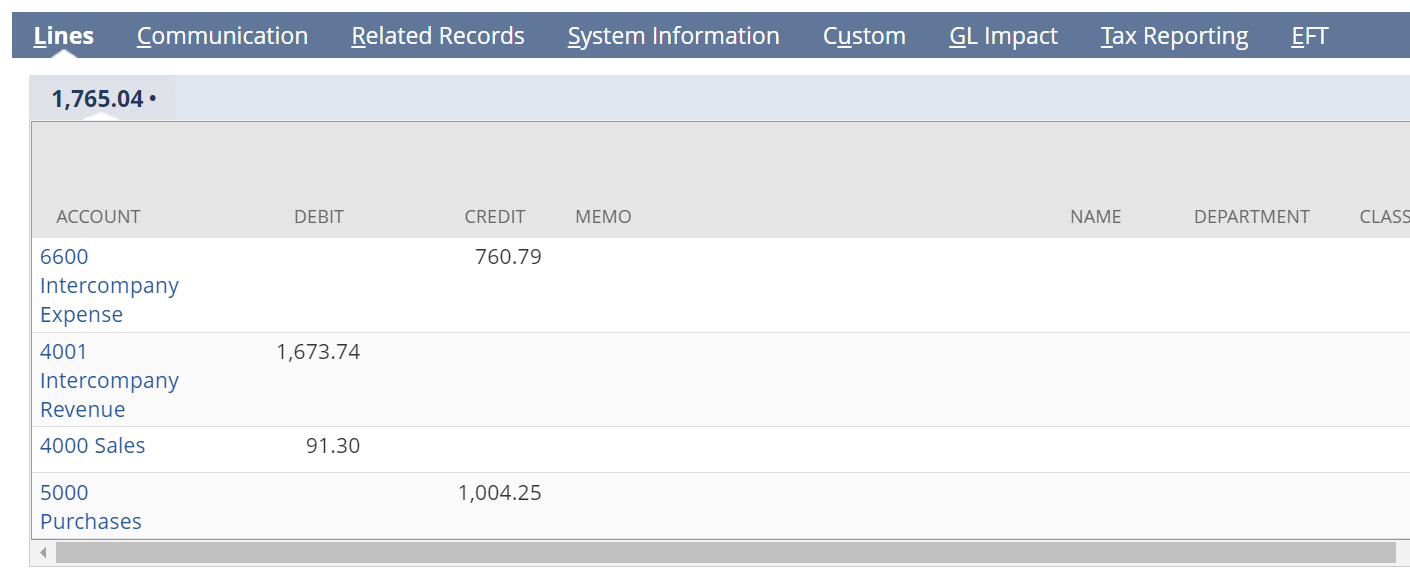
Task: Open the 5000 Purchases account link
Action: (90, 507)
